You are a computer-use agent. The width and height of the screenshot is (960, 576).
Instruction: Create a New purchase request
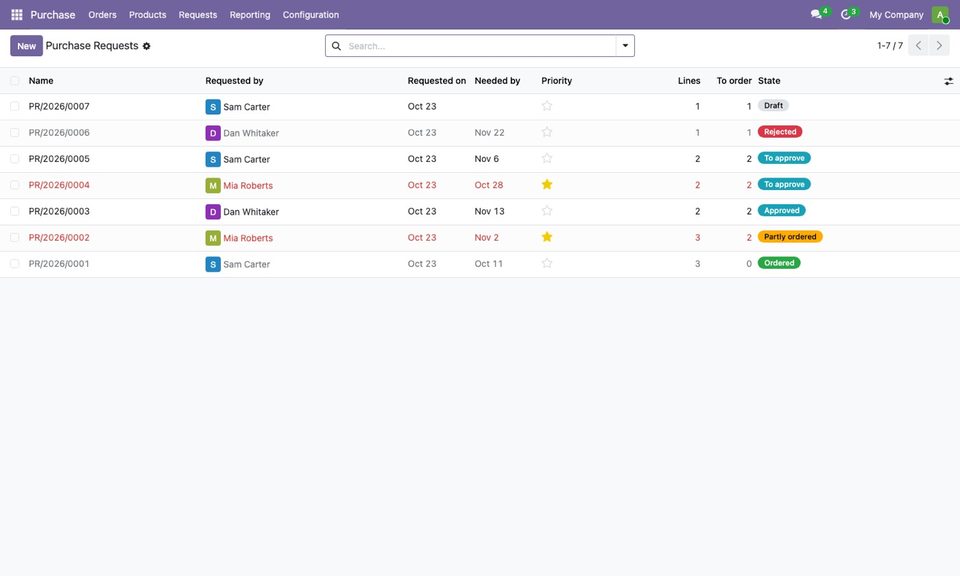pyautogui.click(x=26, y=46)
